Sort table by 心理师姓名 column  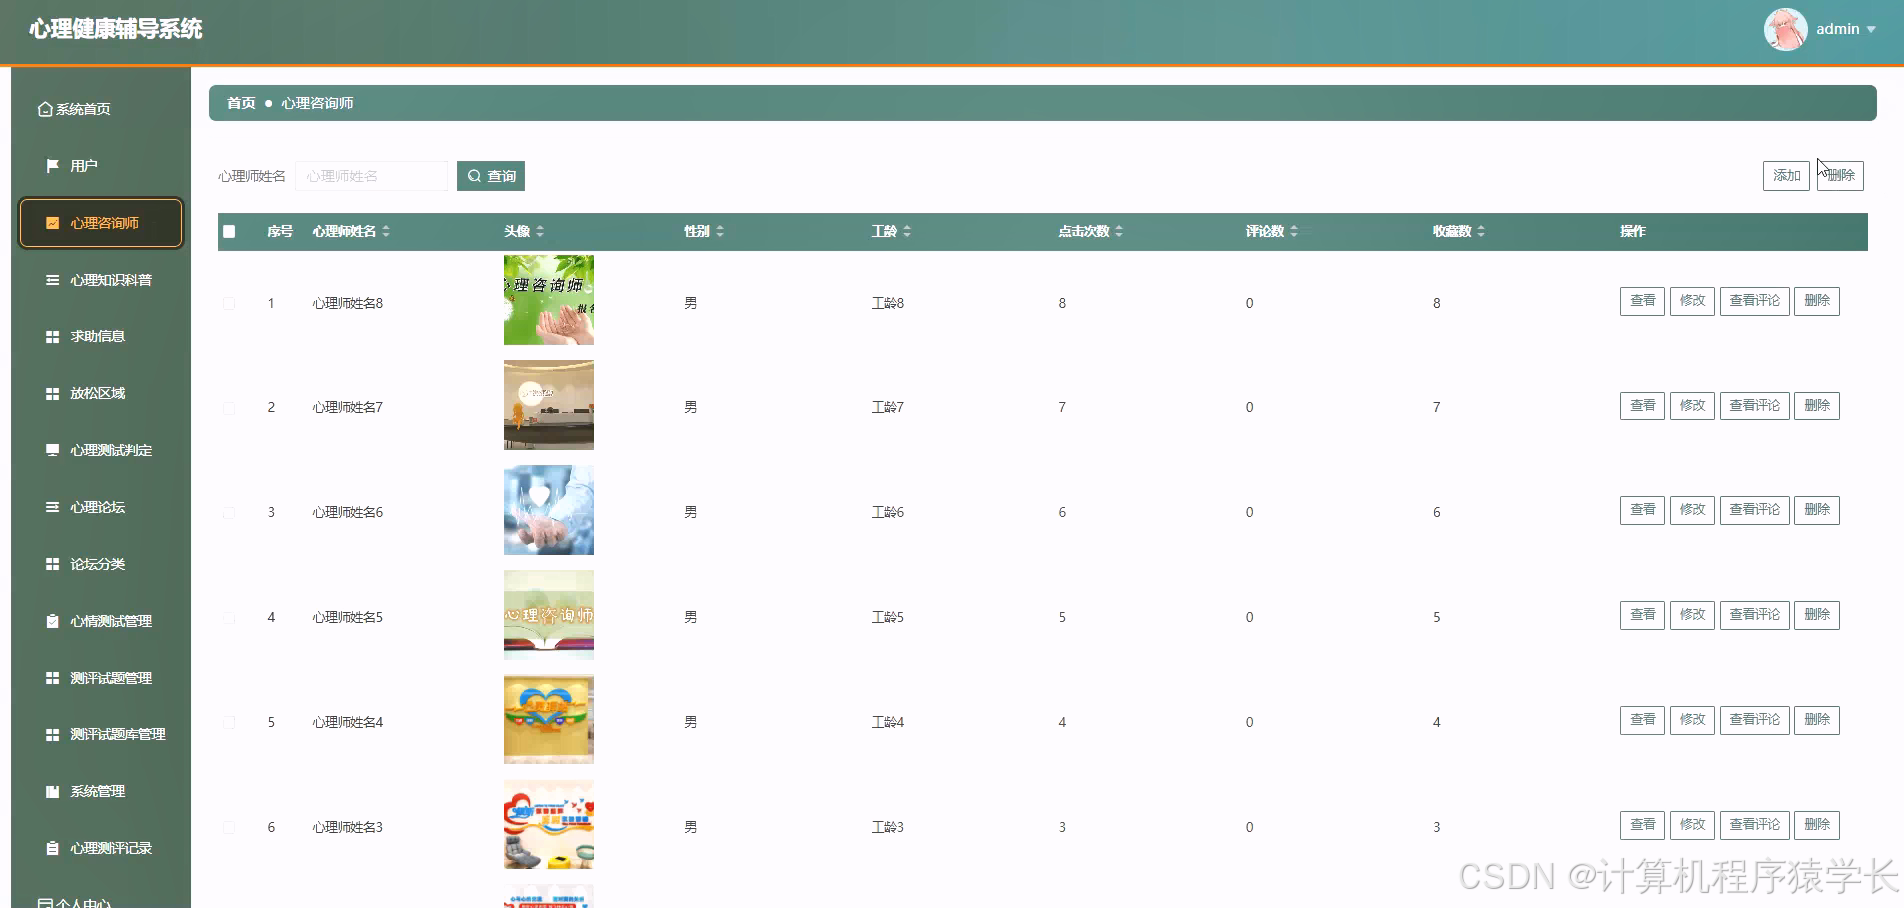coord(386,231)
